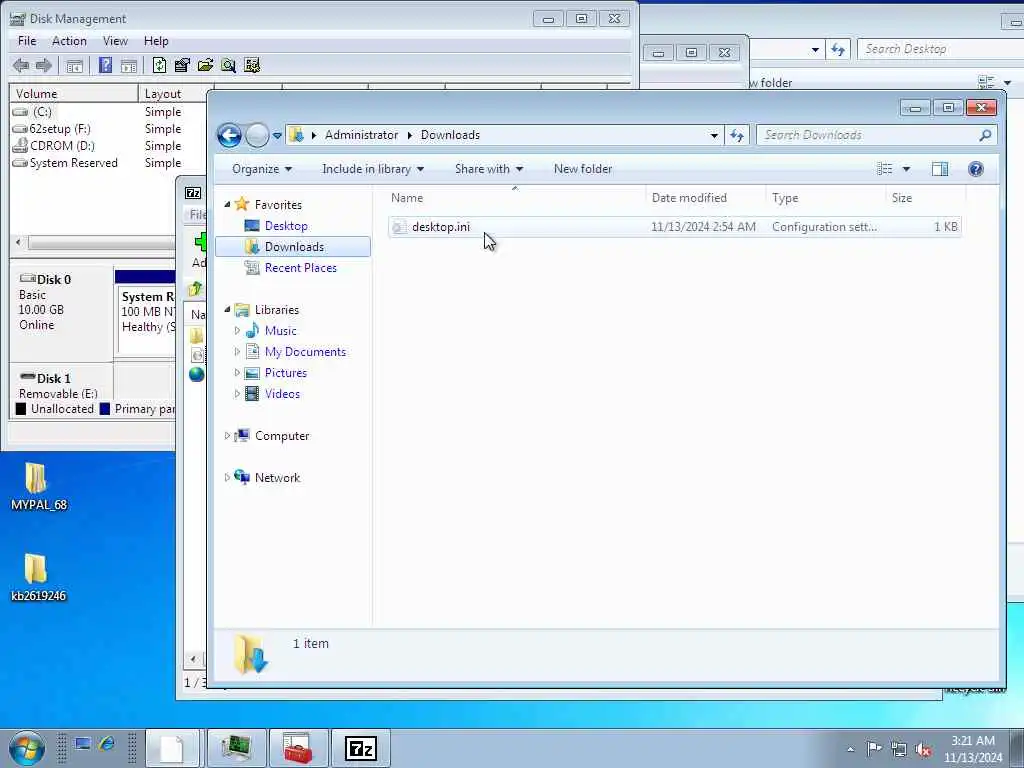The image size is (1024, 768).
Task: Open recent pages dropdown beside forward button
Action: (277, 136)
